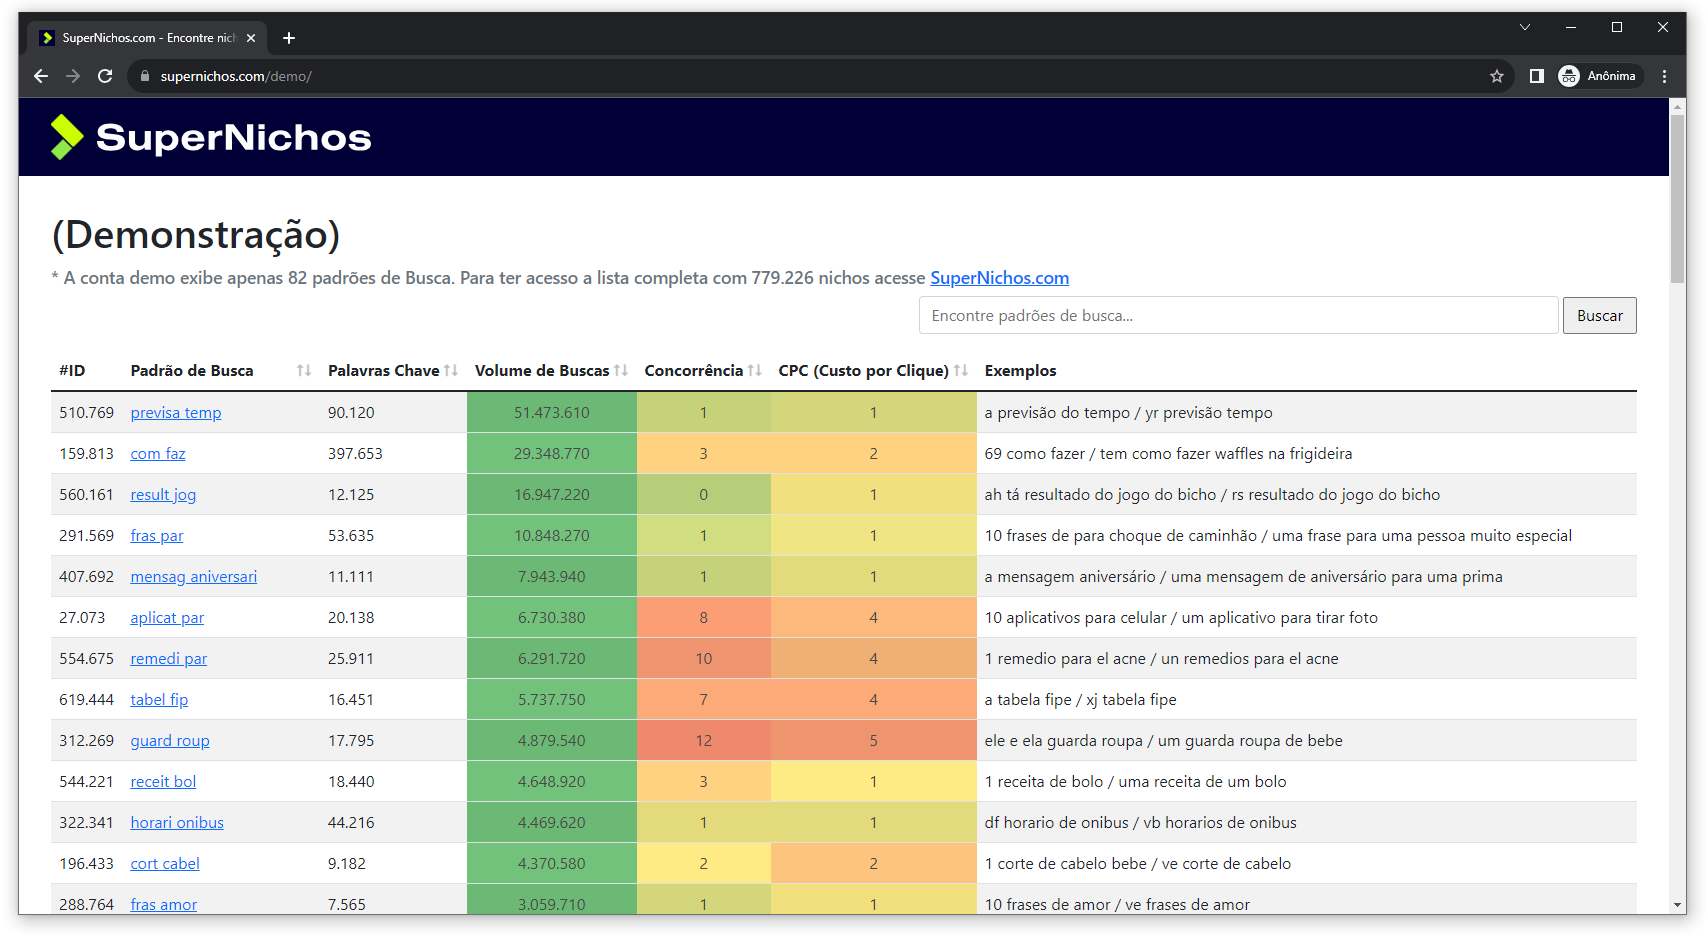Click the SuperNichos logo in header

coord(211,137)
